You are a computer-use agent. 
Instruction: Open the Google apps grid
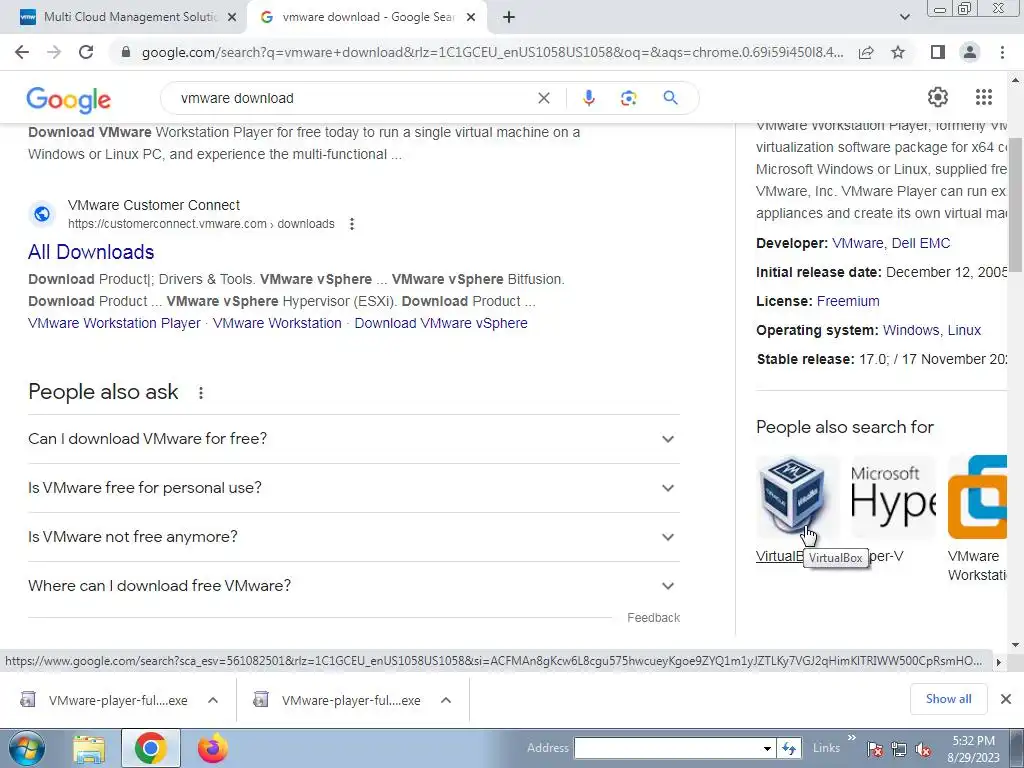coord(984,97)
